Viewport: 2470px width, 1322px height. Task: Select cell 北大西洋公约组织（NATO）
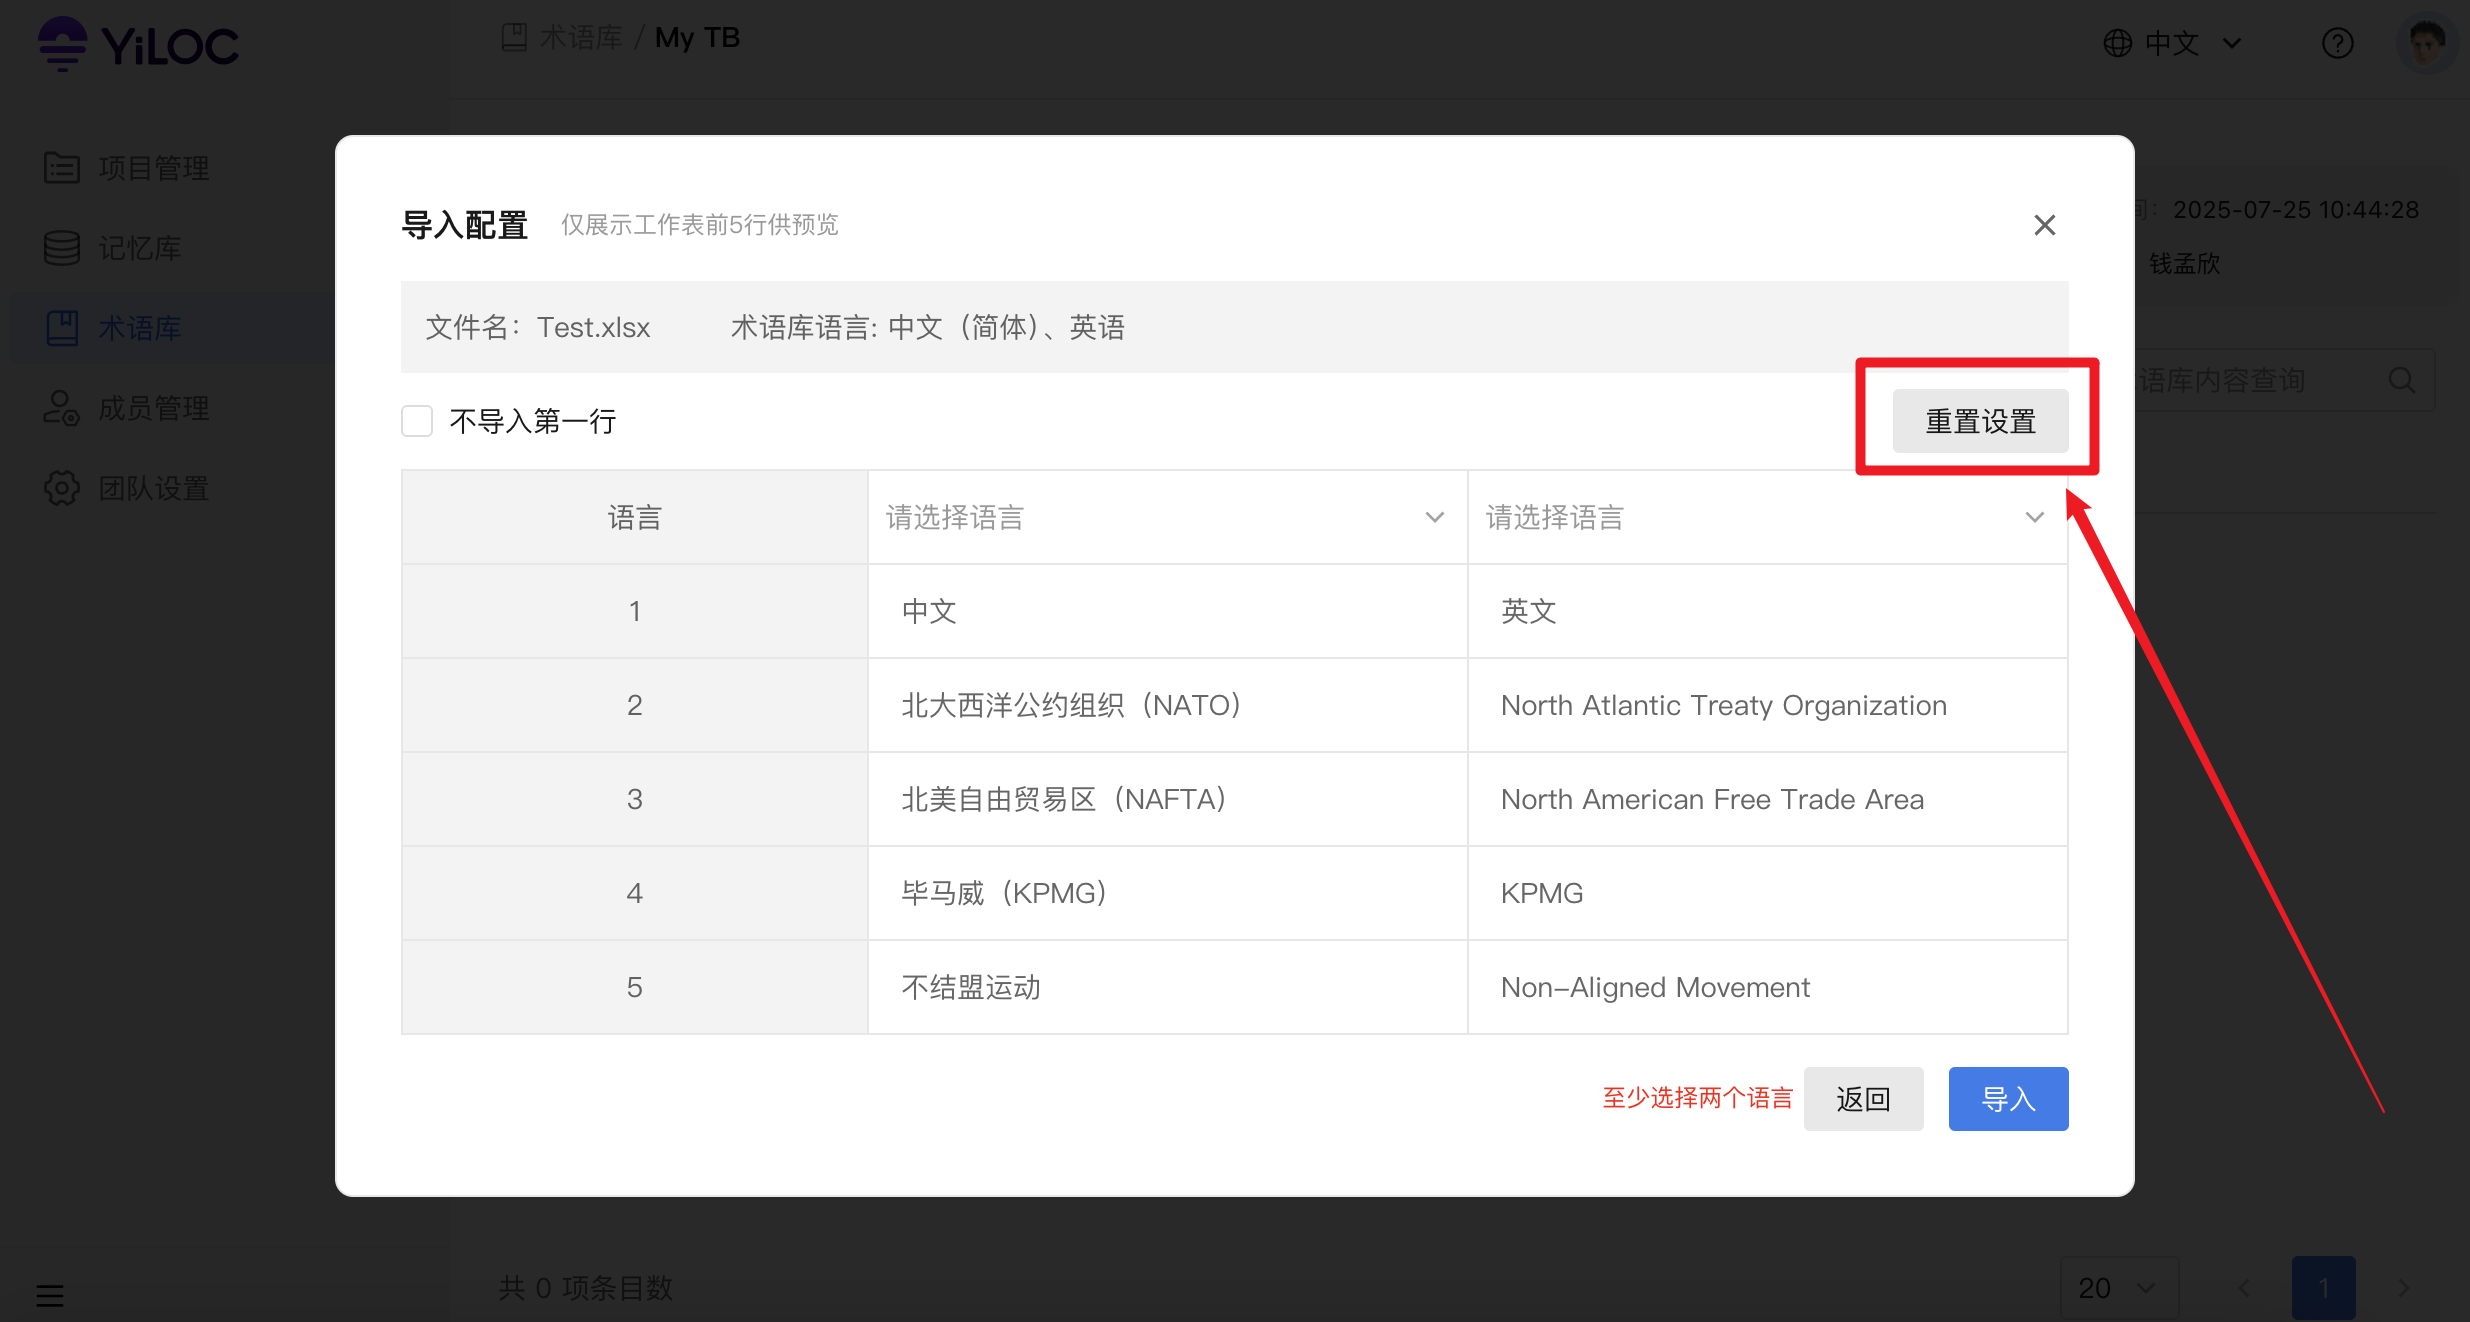click(1167, 705)
